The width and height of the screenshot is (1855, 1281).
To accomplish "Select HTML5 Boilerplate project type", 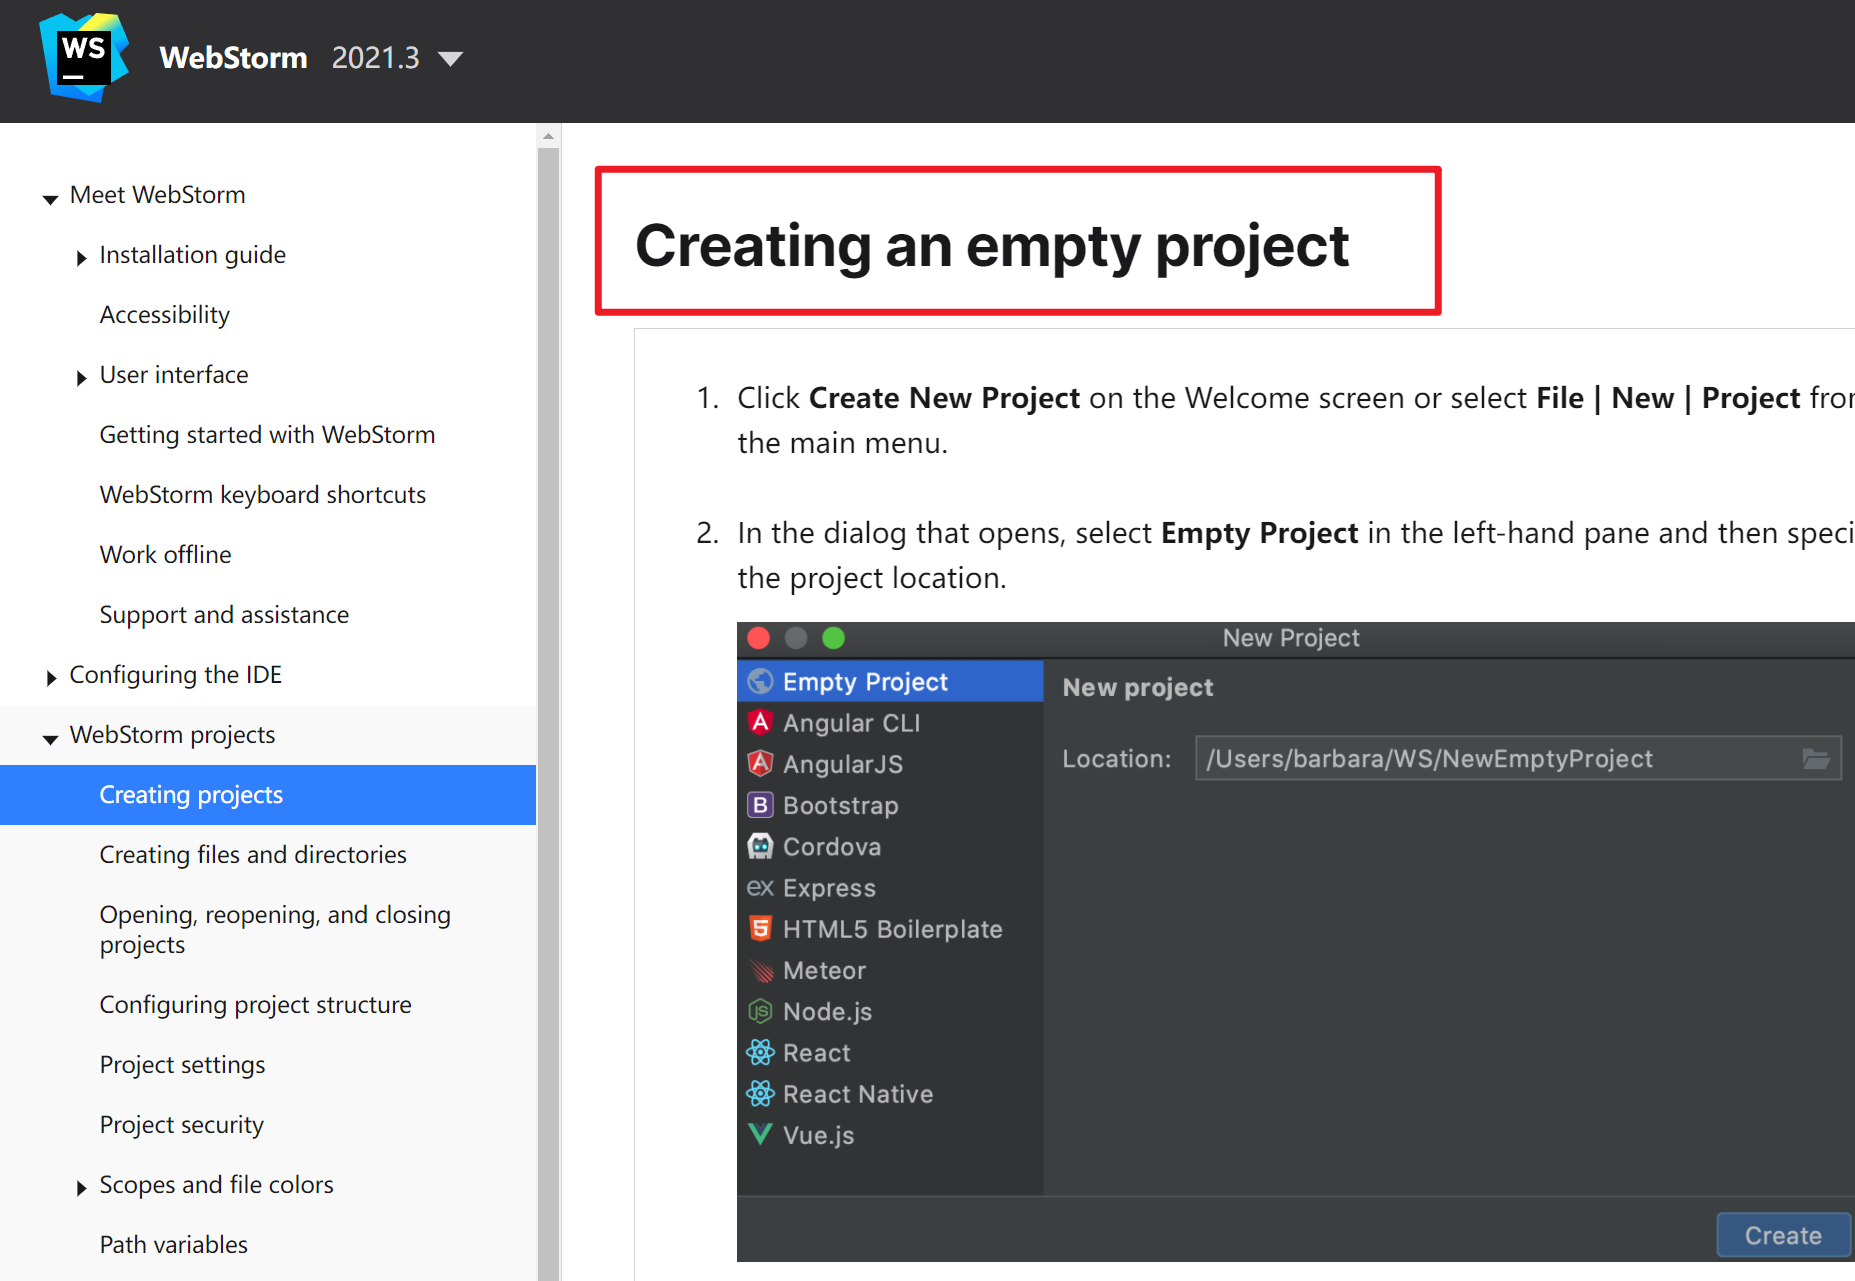I will click(890, 928).
